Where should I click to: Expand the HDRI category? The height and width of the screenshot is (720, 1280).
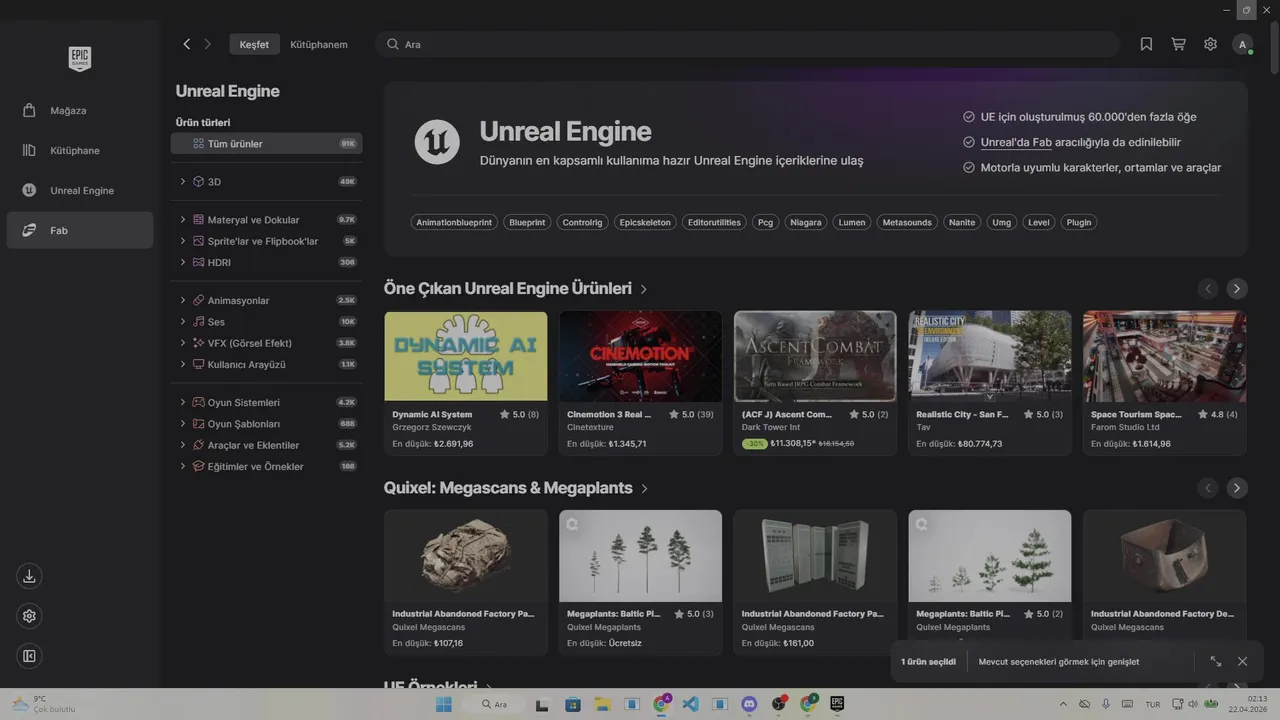point(183,262)
